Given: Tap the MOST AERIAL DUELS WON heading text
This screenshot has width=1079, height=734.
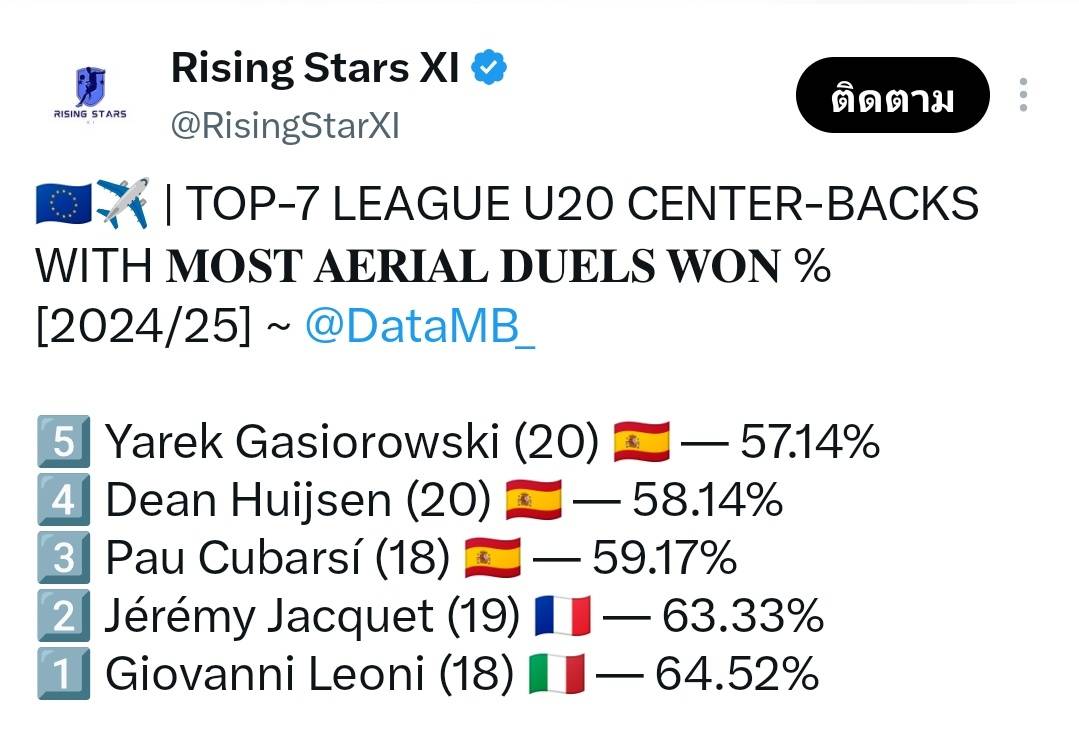Looking at the screenshot, I should tap(473, 266).
